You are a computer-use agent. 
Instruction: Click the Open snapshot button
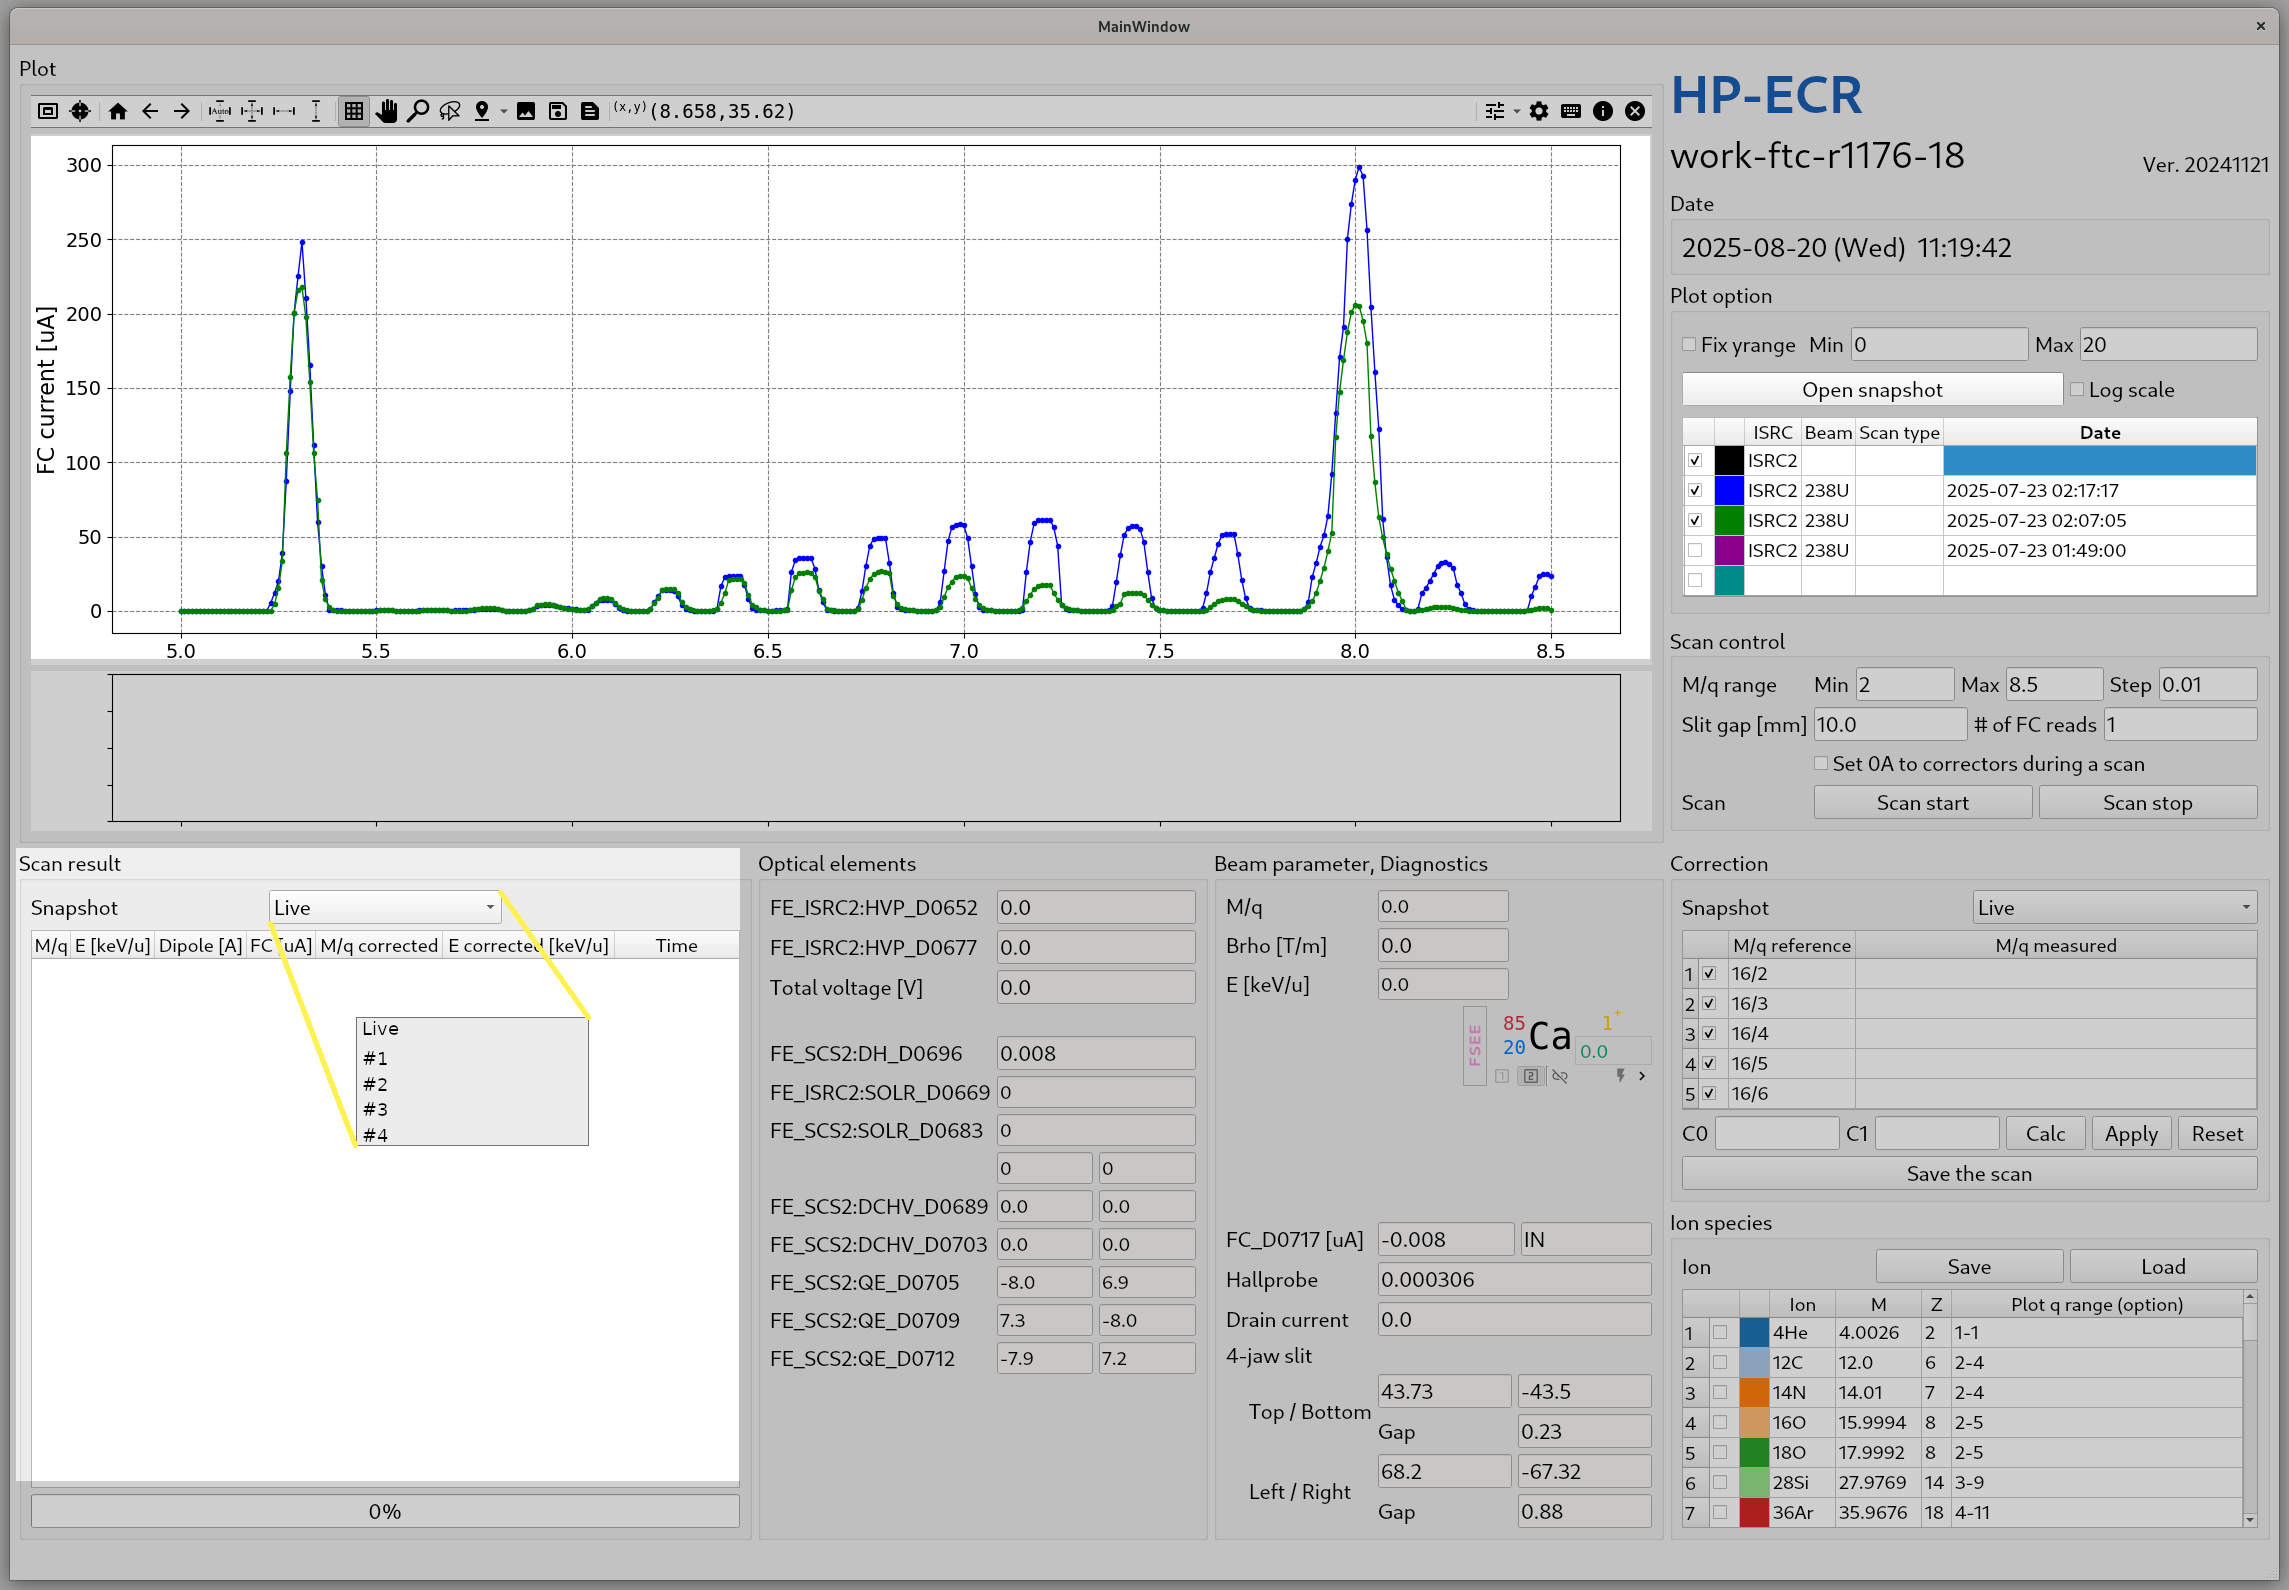click(1871, 390)
